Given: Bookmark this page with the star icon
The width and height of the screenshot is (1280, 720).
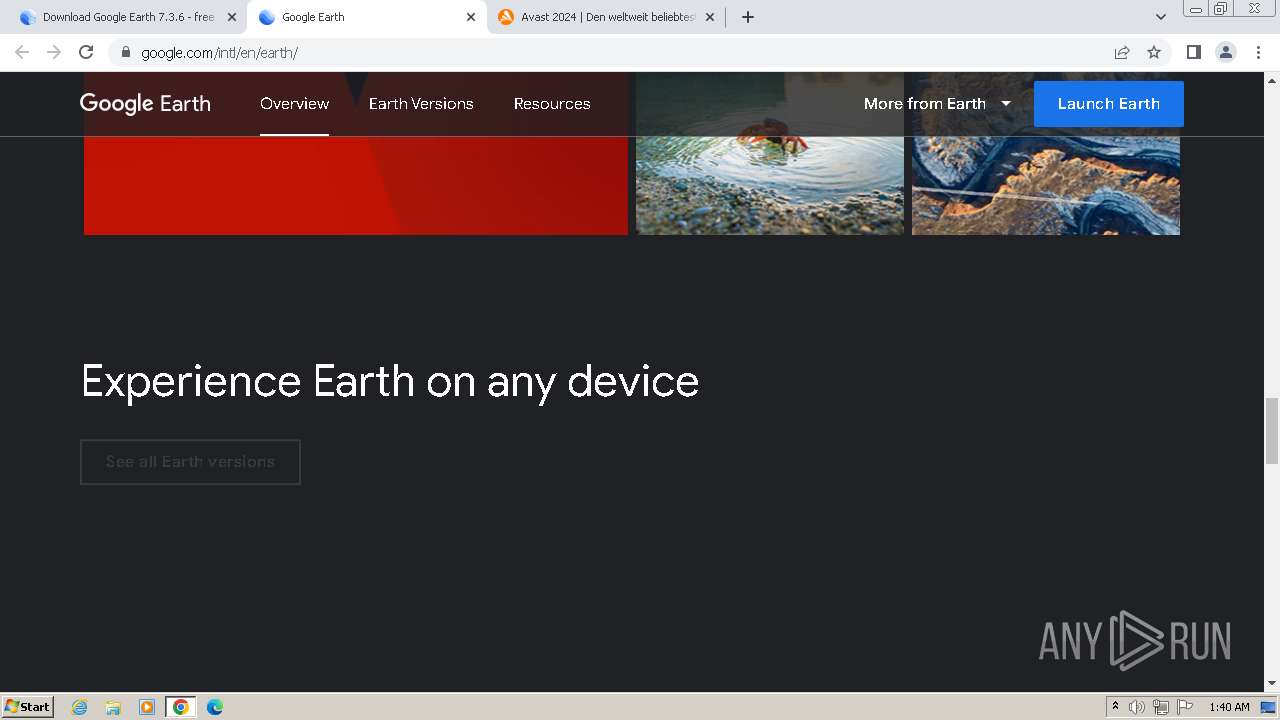Looking at the screenshot, I should (x=1154, y=52).
